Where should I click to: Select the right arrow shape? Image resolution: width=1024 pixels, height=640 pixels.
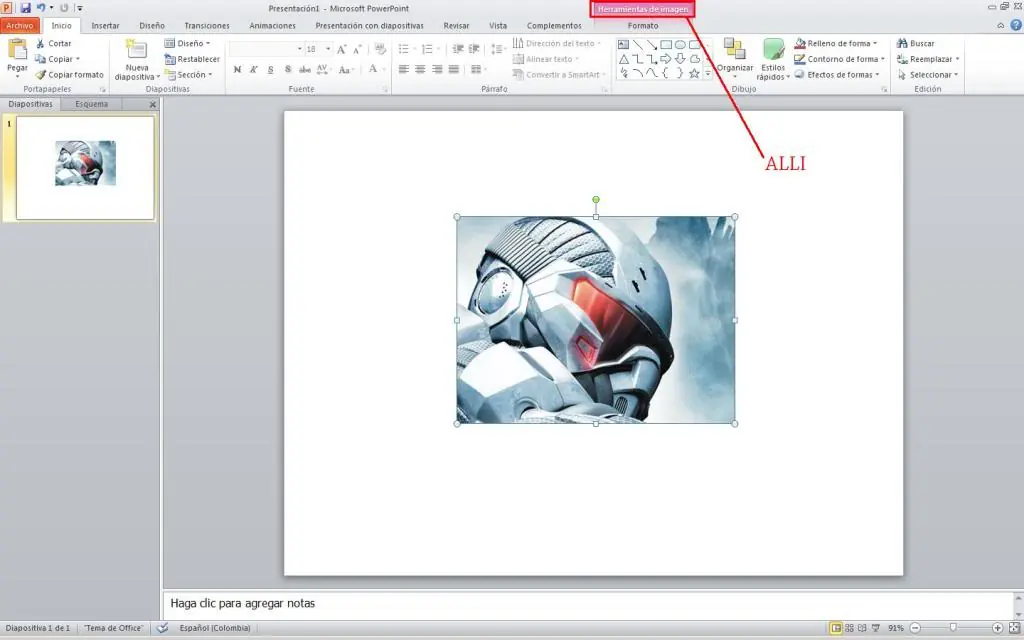point(666,59)
